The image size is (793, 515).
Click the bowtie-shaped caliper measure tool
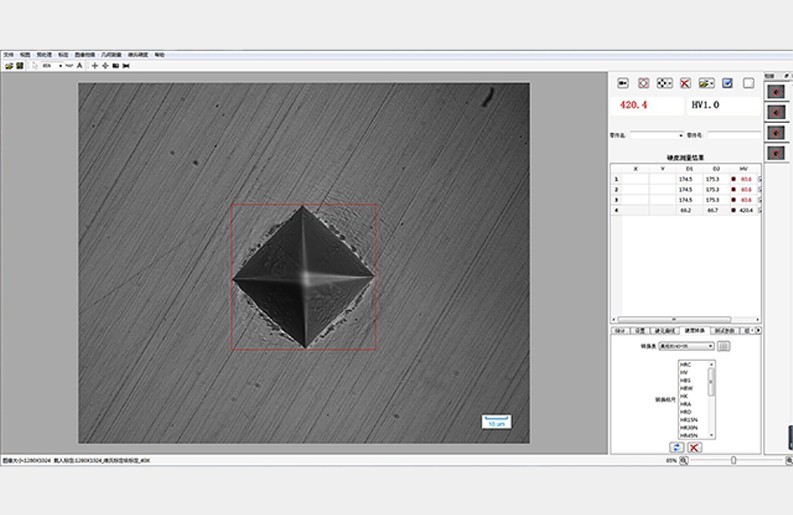(126, 66)
